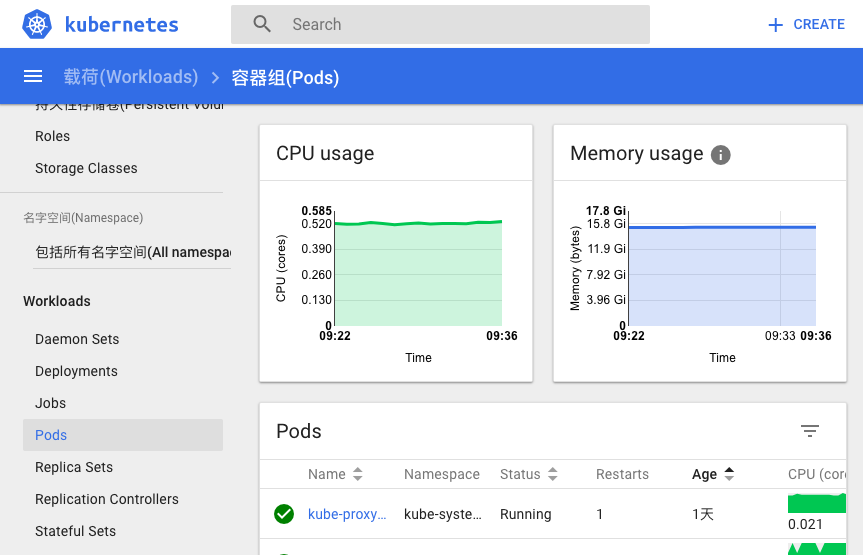Screen dimensions: 863x555
Task: Click the kube-syste... namespace cell
Action: [x=443, y=514]
